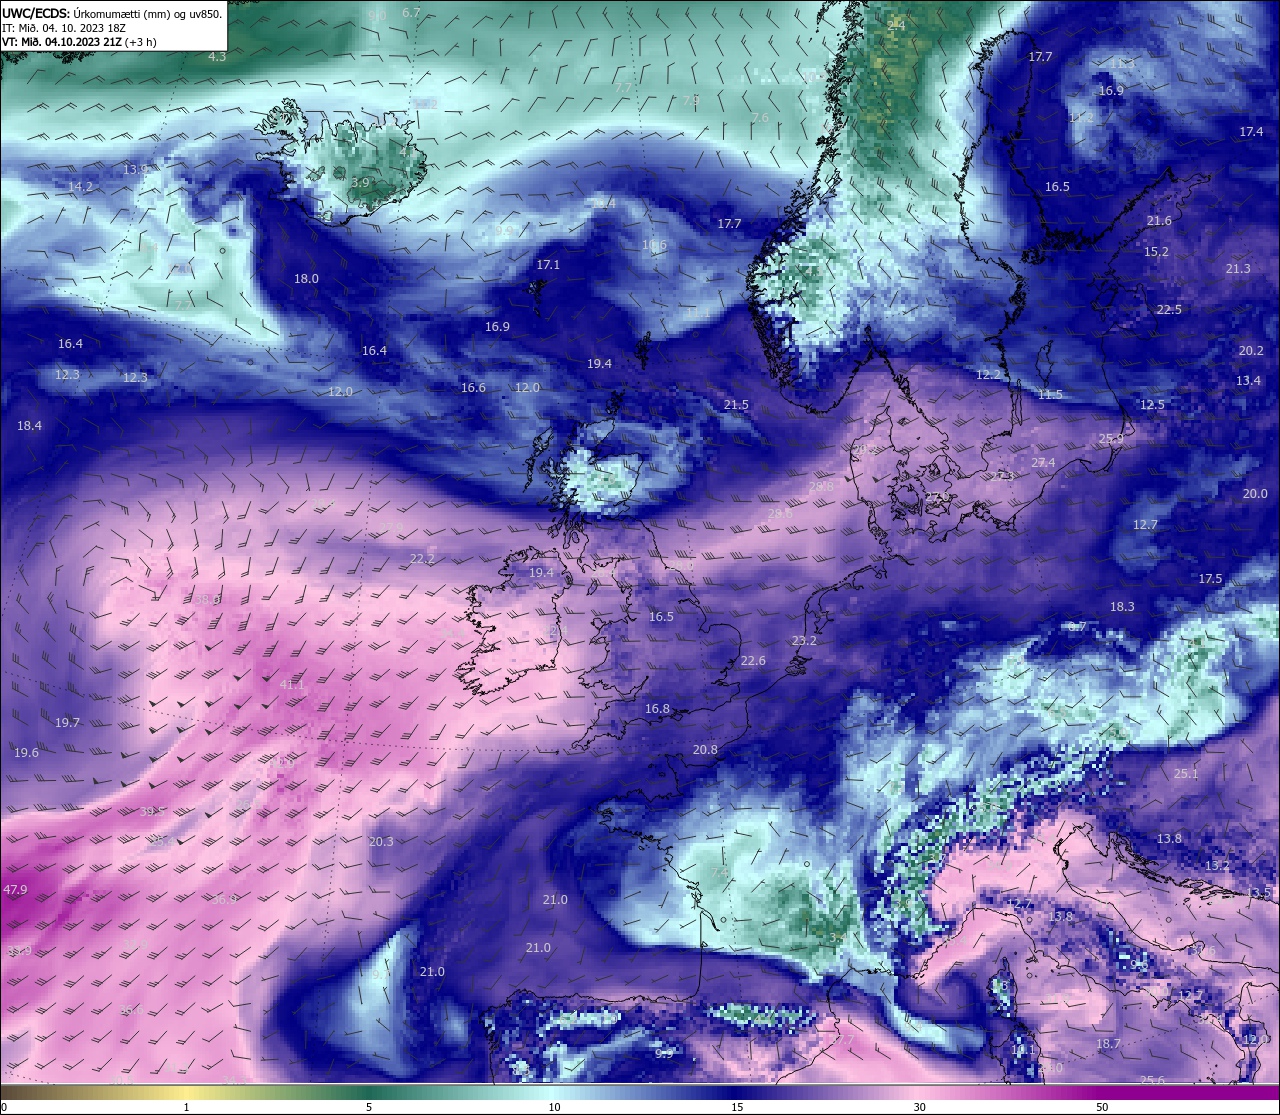Click the map value 16.8

[657, 708]
